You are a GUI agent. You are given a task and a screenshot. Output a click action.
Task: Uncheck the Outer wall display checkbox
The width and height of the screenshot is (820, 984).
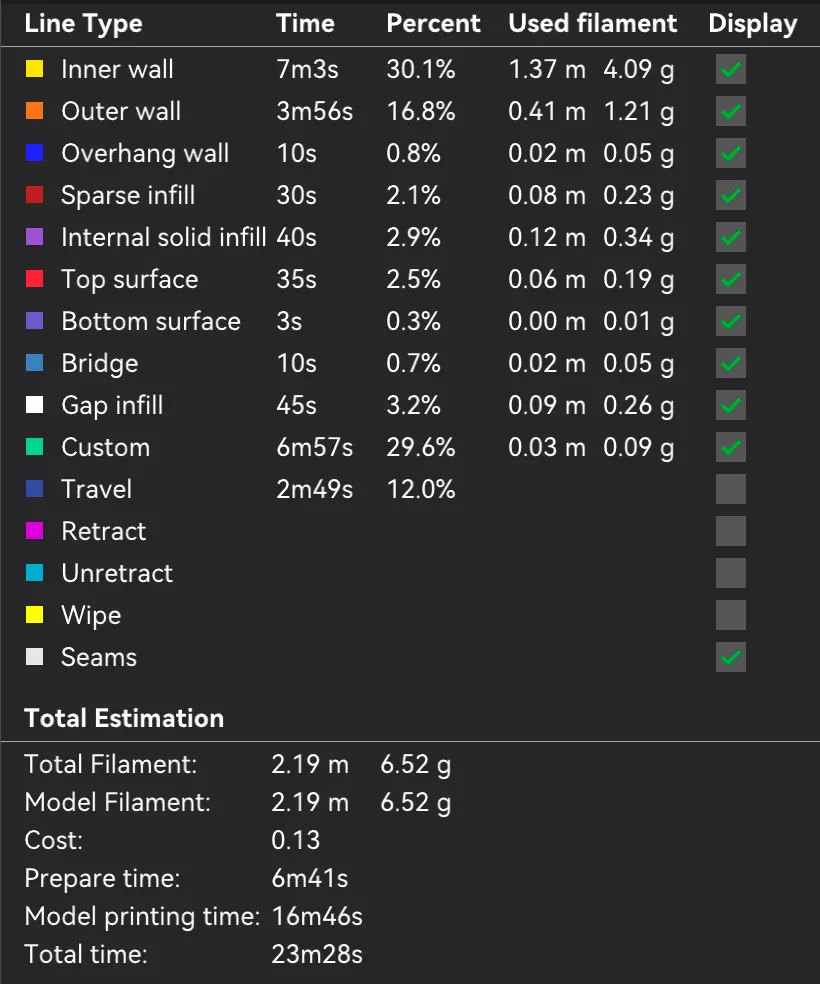point(731,111)
